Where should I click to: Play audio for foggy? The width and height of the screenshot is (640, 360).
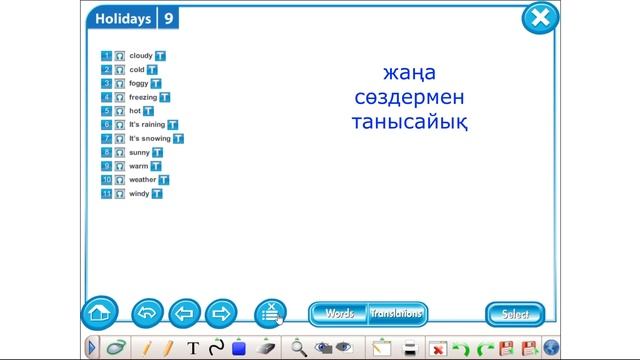click(119, 84)
